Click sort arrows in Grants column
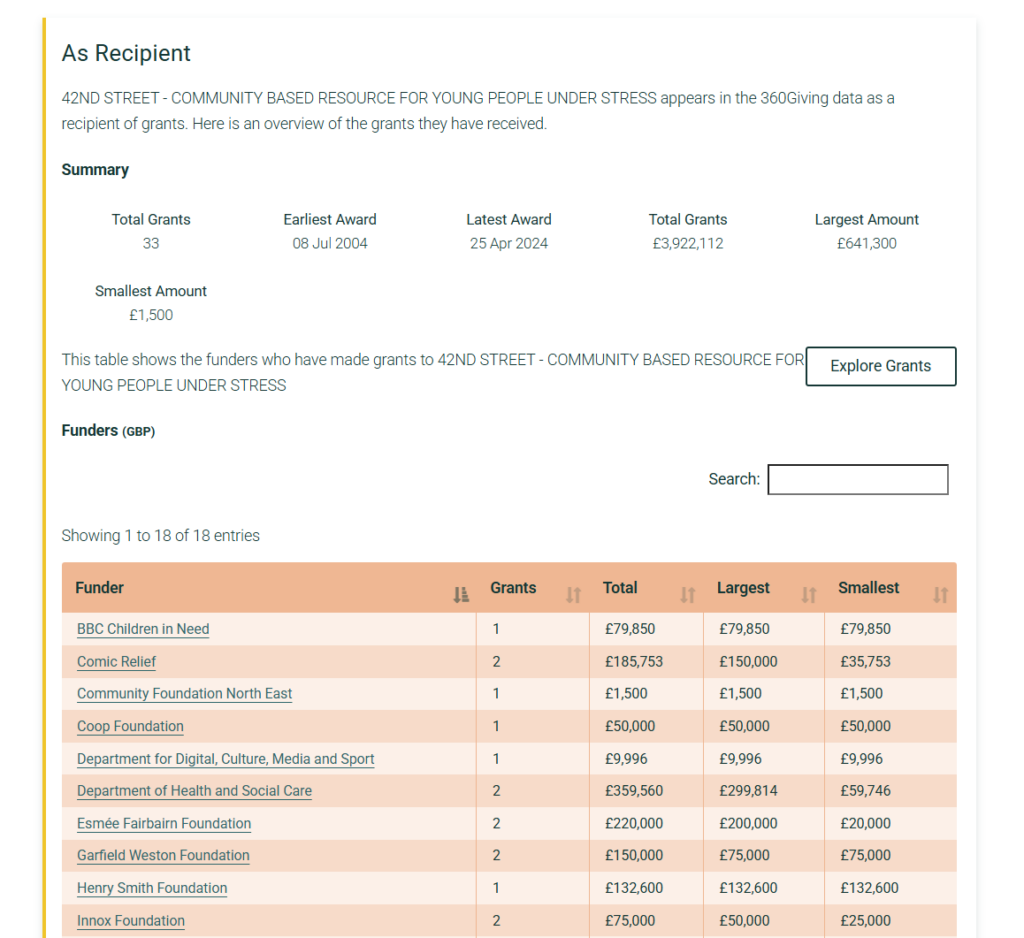Screen dimensions: 1024x938 (x=573, y=595)
